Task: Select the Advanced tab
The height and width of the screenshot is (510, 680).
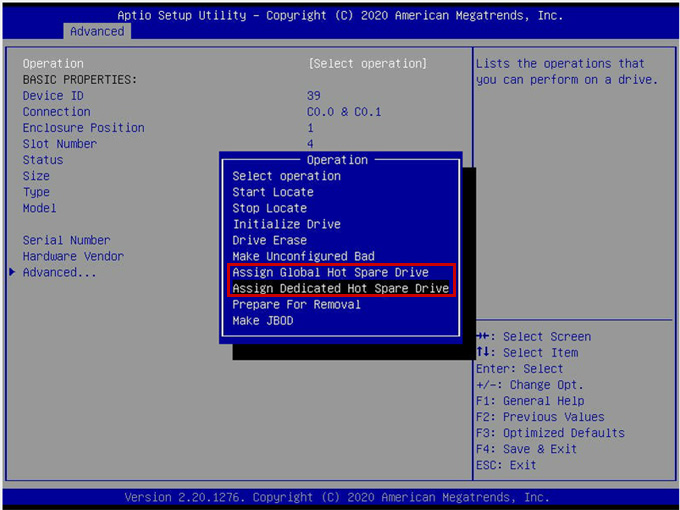Action: tap(98, 31)
